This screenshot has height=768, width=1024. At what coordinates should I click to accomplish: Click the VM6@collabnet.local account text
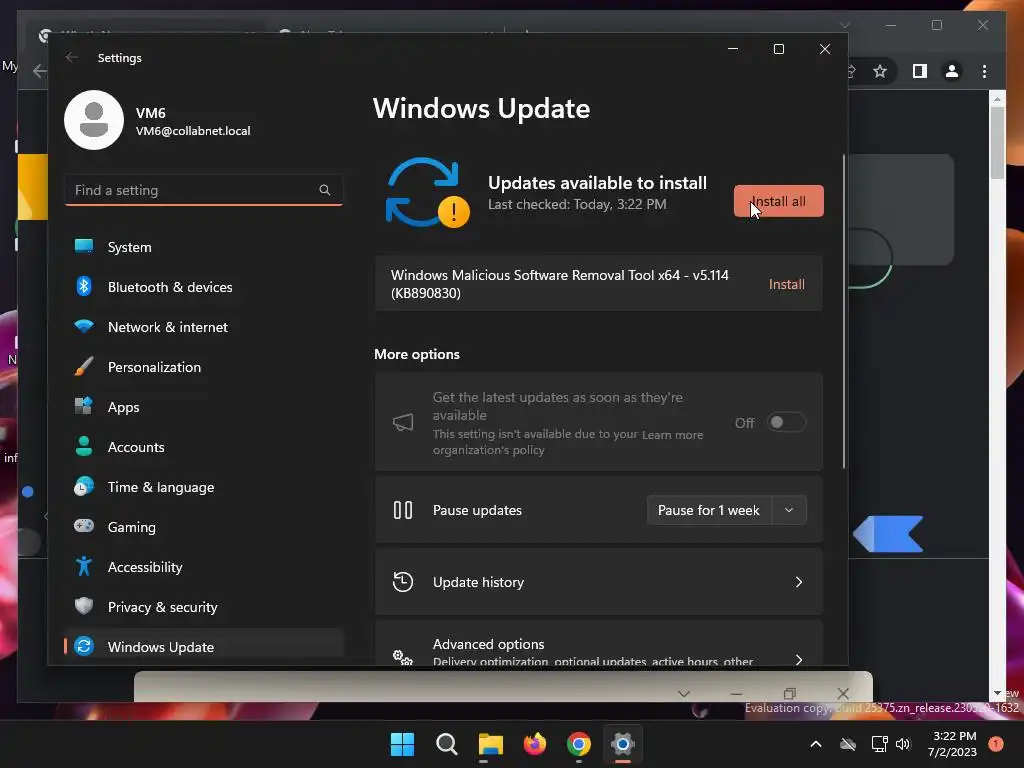[193, 131]
